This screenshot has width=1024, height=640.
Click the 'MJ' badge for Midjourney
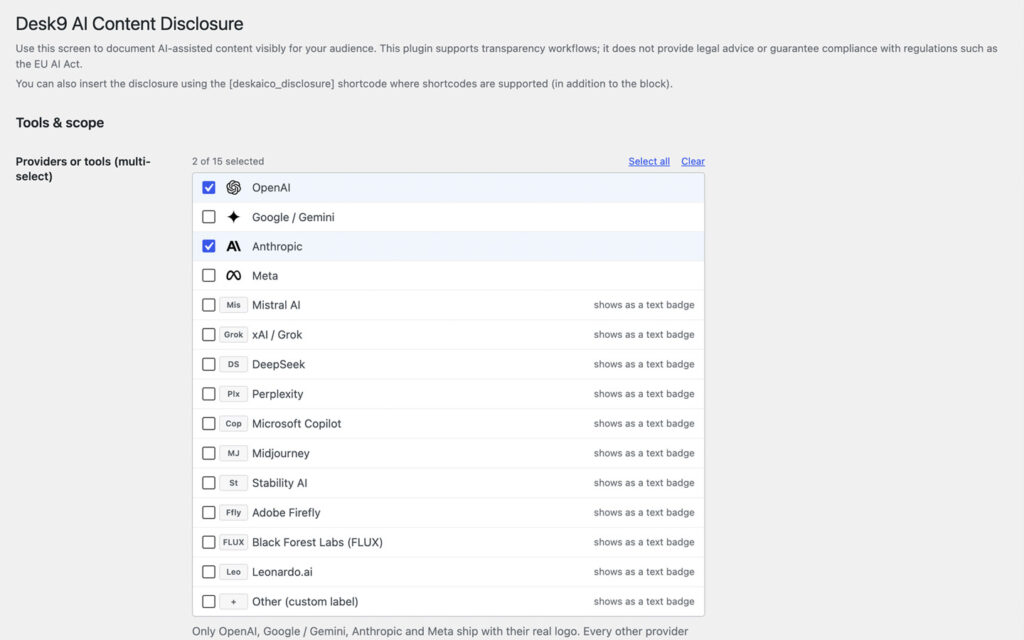[x=233, y=453]
